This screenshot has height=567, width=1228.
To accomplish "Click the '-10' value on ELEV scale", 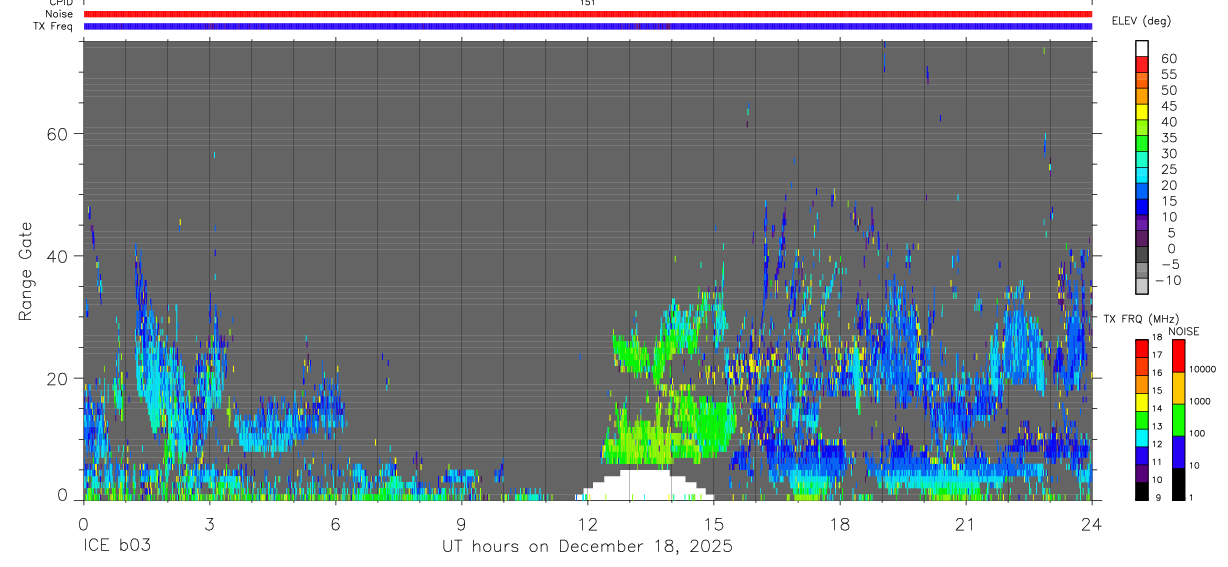I will tap(1170, 281).
